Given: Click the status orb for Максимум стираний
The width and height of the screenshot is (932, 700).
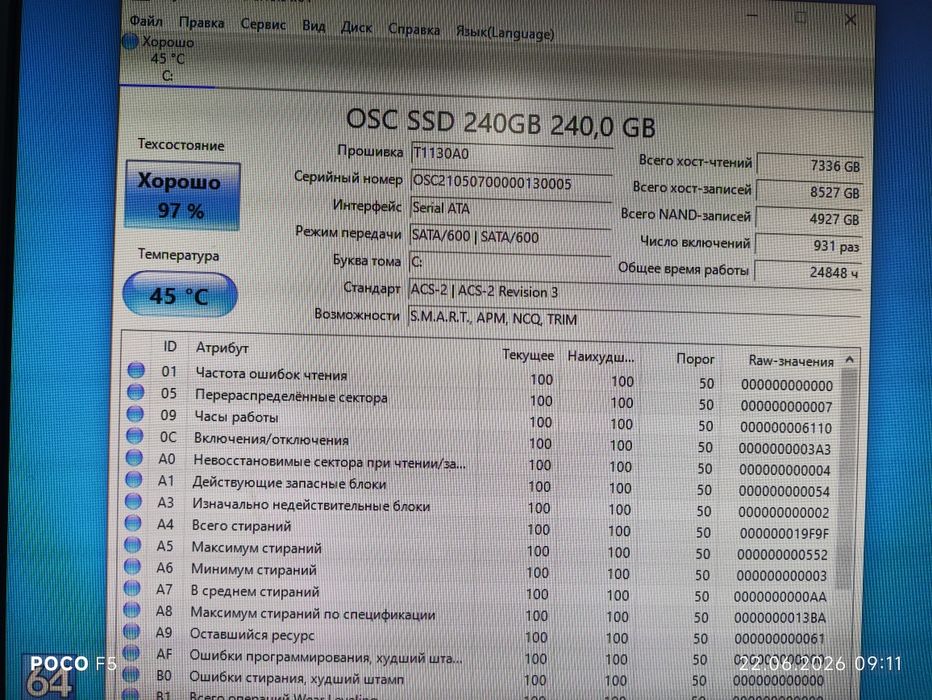Looking at the screenshot, I should (x=133, y=545).
